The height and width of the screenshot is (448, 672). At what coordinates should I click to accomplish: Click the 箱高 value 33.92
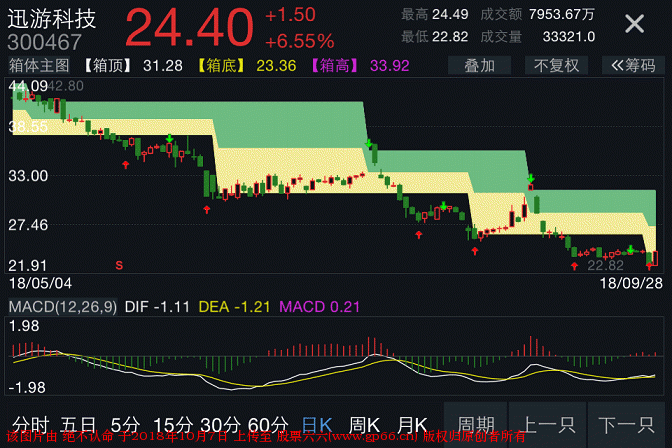(390, 66)
